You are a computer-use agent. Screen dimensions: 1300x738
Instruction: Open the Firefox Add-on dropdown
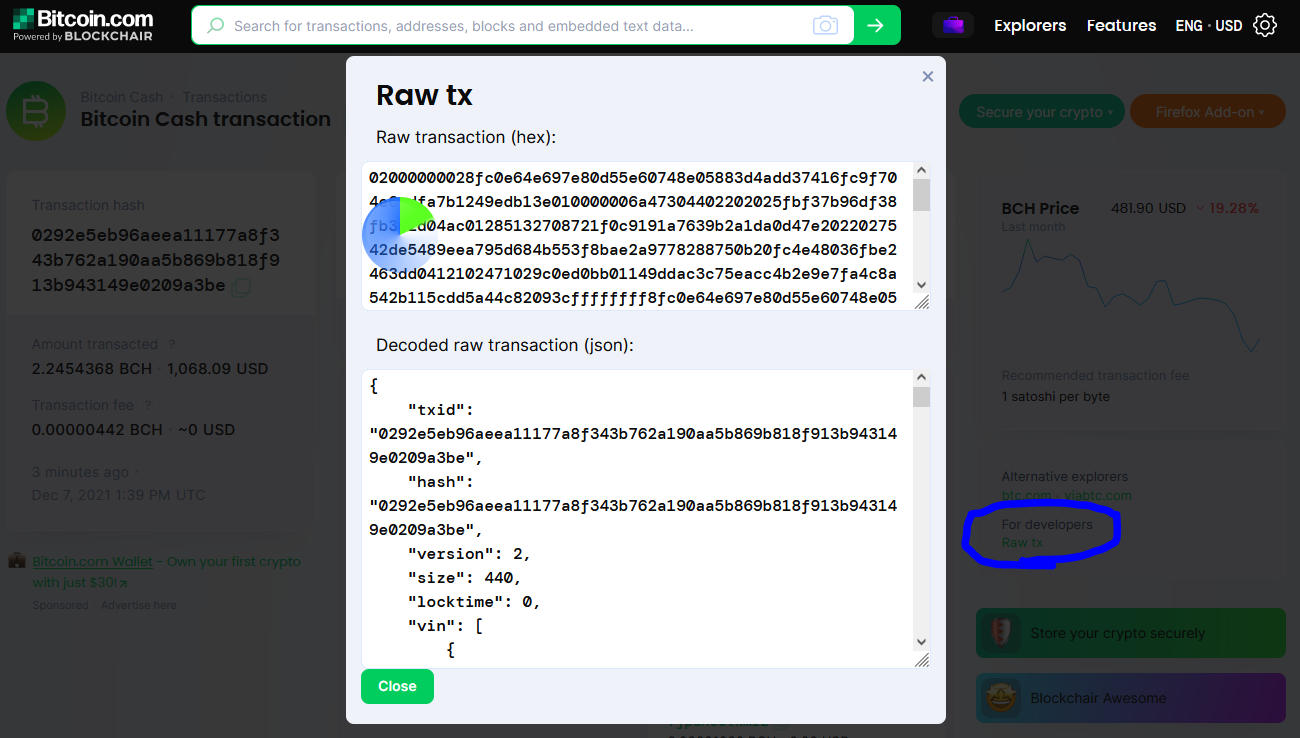point(1209,112)
